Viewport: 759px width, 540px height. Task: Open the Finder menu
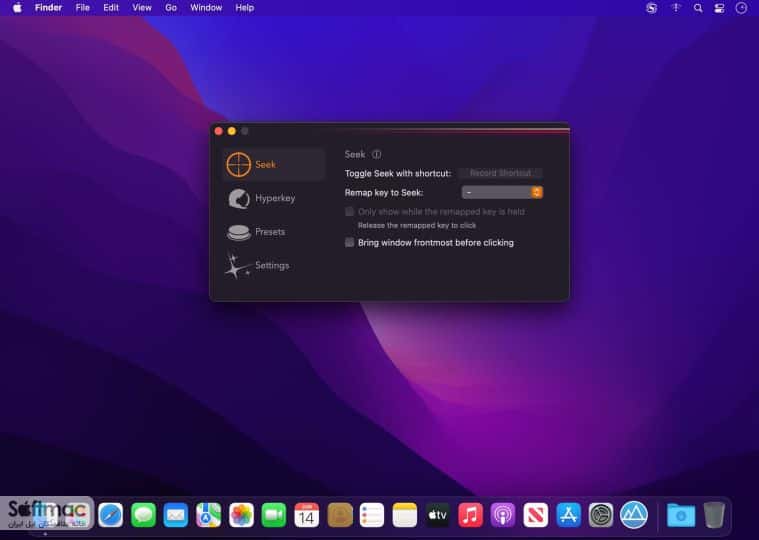coord(48,8)
